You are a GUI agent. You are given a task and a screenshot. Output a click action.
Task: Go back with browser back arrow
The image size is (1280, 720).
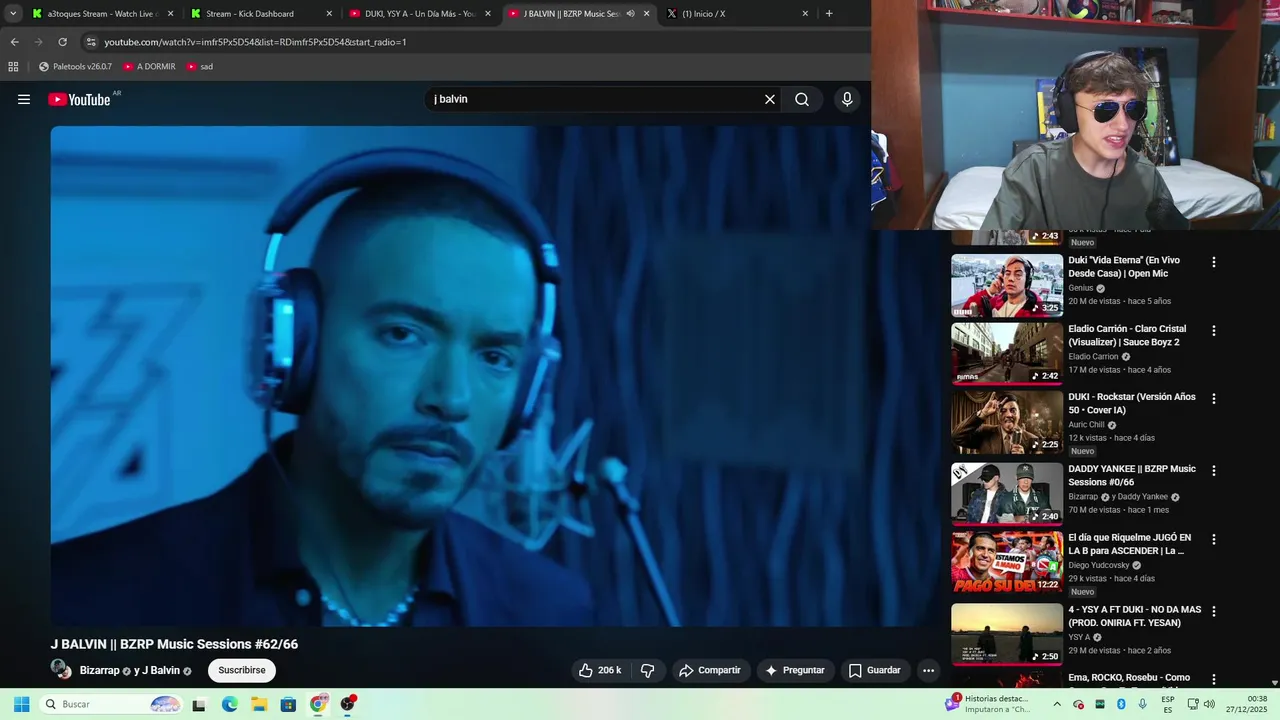point(14,42)
